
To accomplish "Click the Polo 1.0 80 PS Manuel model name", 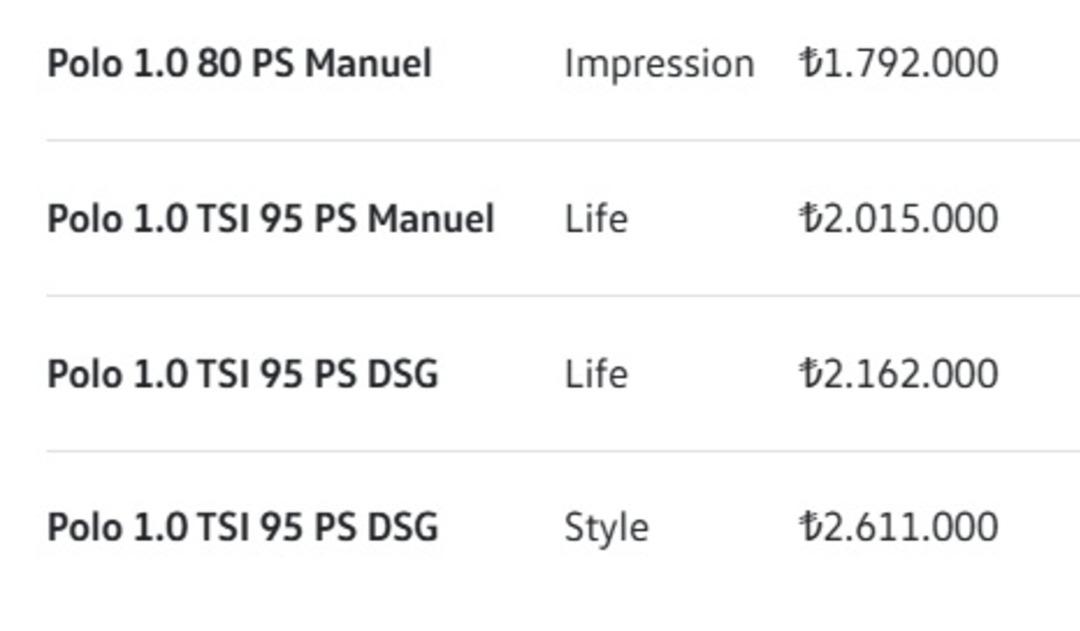I will click(x=239, y=64).
